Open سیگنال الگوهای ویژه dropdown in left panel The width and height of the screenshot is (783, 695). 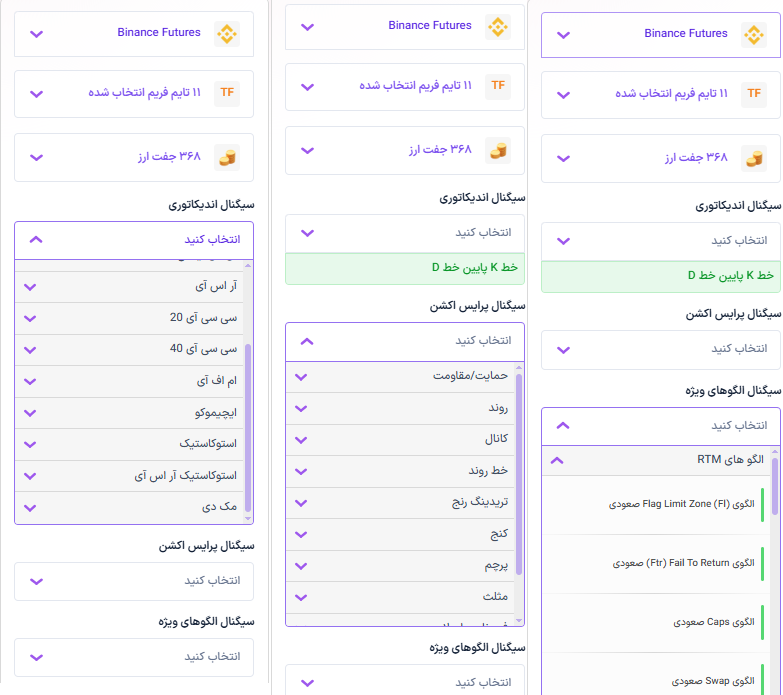click(x=134, y=657)
